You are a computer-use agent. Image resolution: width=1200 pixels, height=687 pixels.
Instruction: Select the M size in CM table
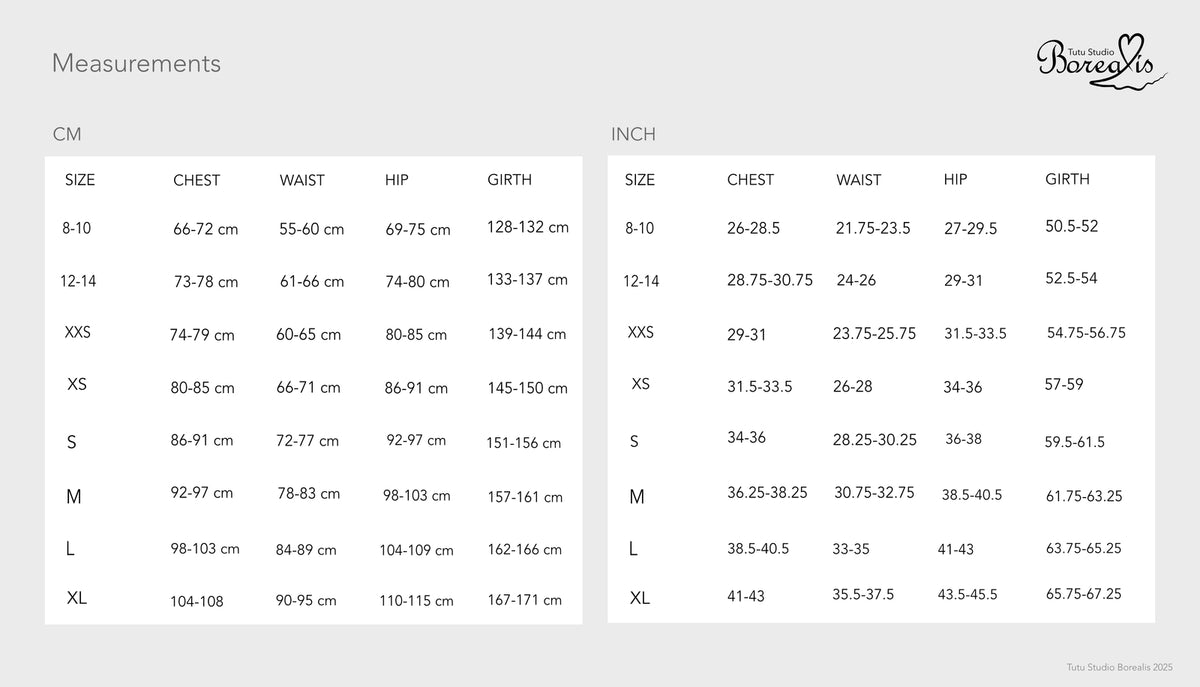pos(73,497)
